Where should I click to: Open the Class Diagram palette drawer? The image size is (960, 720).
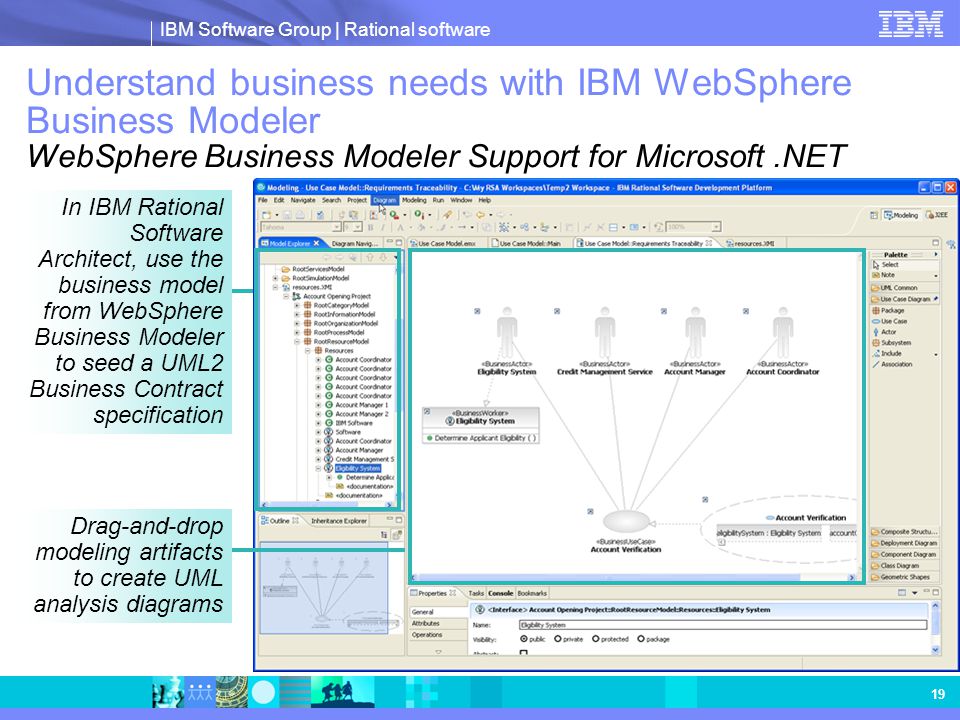904,566
